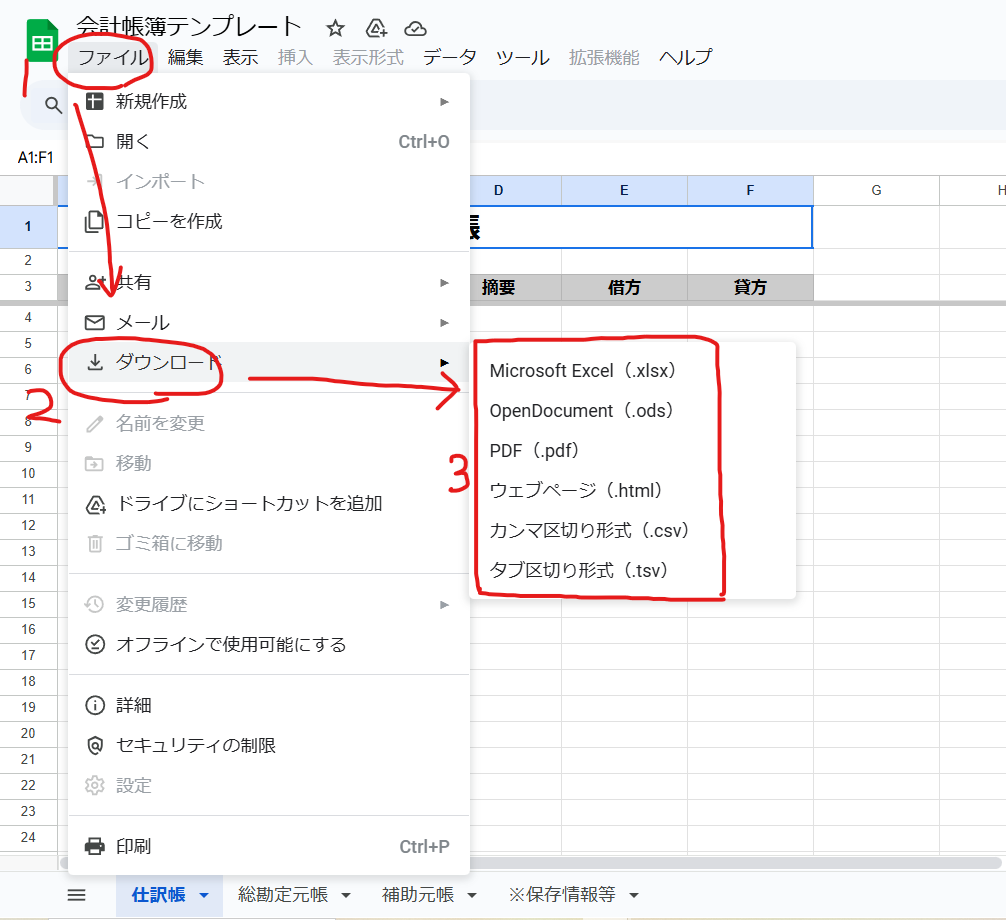Enable オフラインで使用可能にする option

[x=231, y=644]
